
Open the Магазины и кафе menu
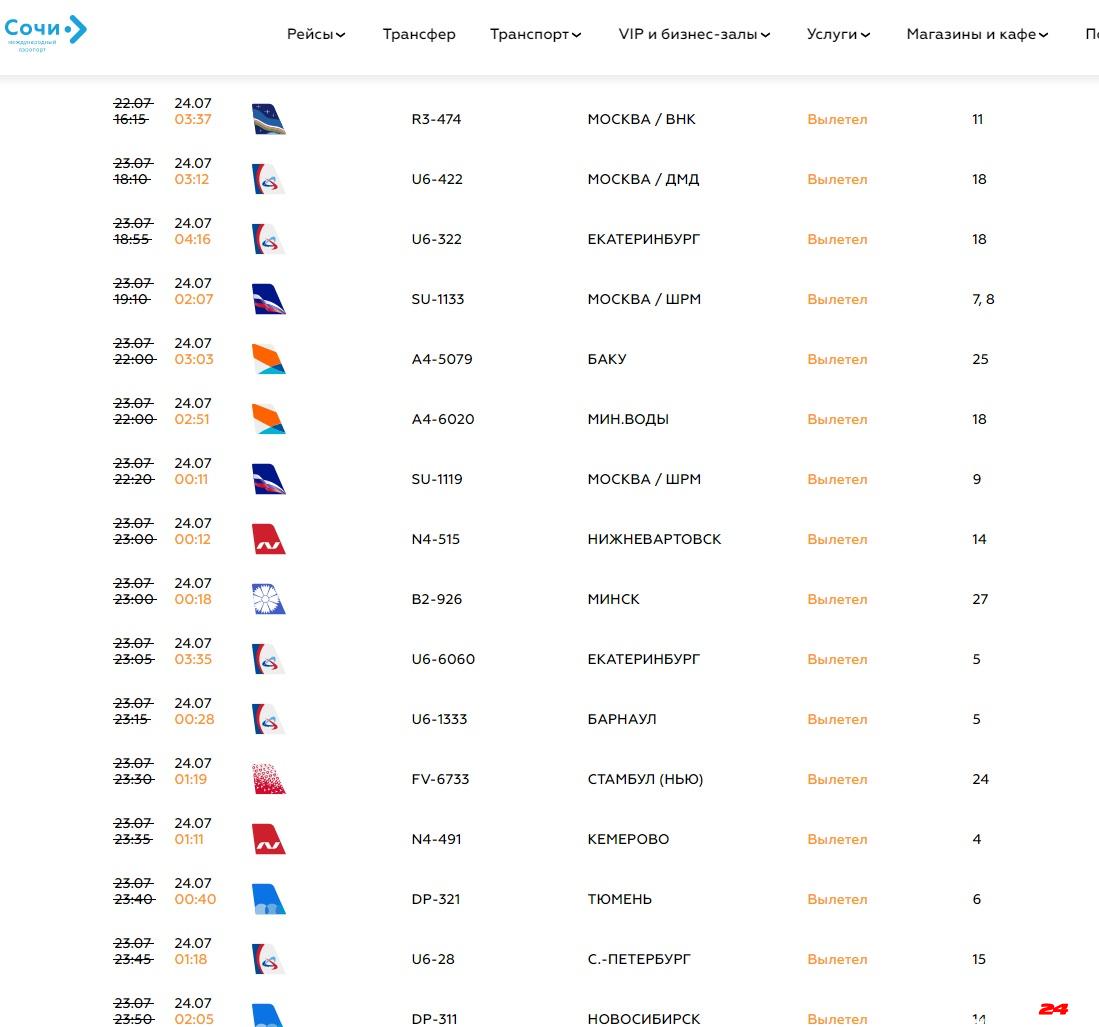pos(977,34)
